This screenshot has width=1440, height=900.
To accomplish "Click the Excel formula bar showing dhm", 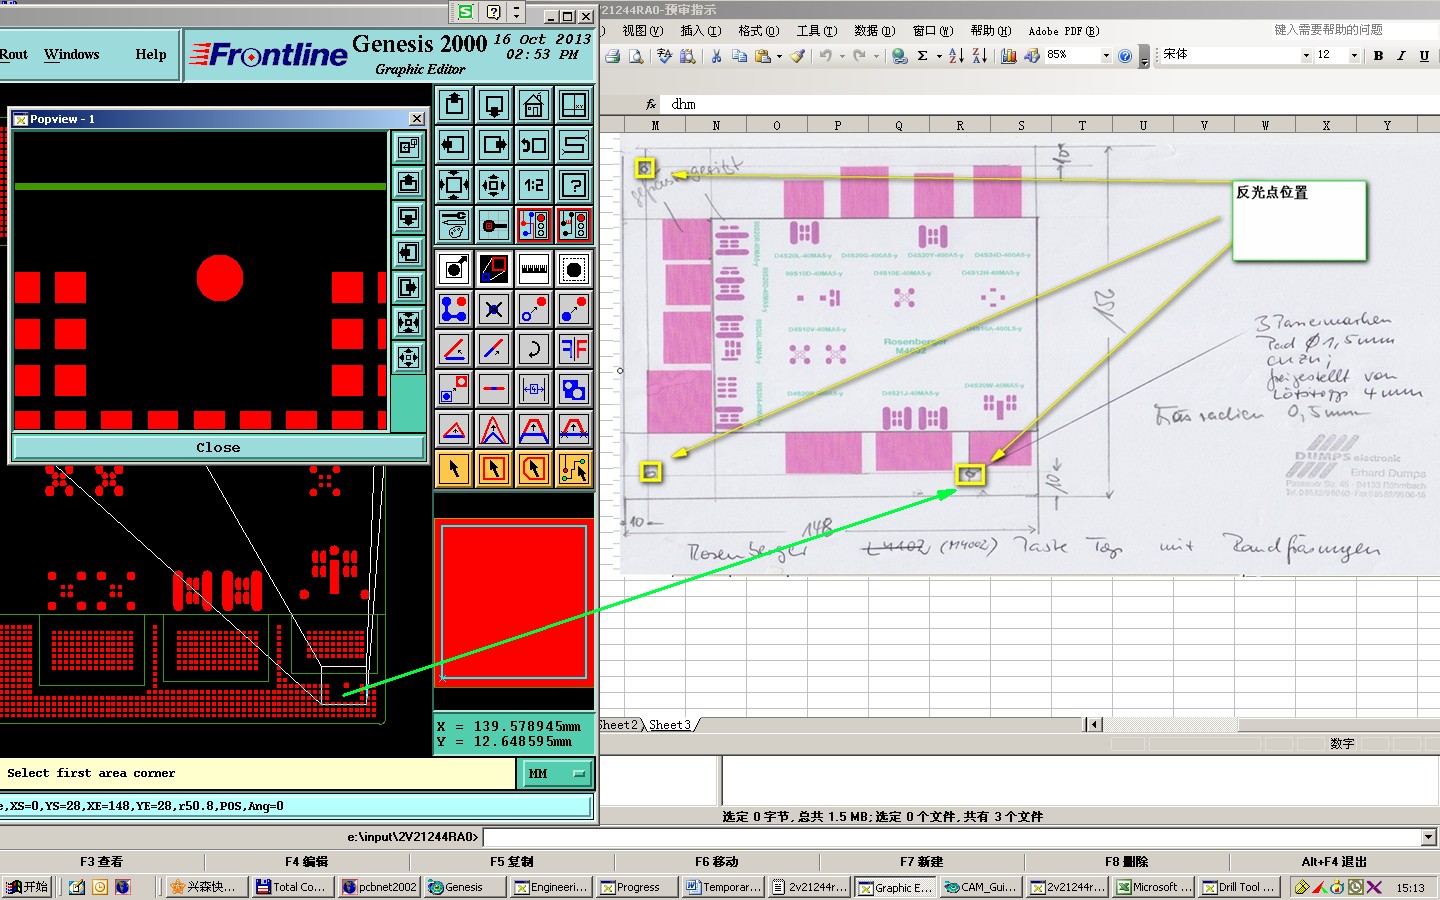I will coord(1050,104).
